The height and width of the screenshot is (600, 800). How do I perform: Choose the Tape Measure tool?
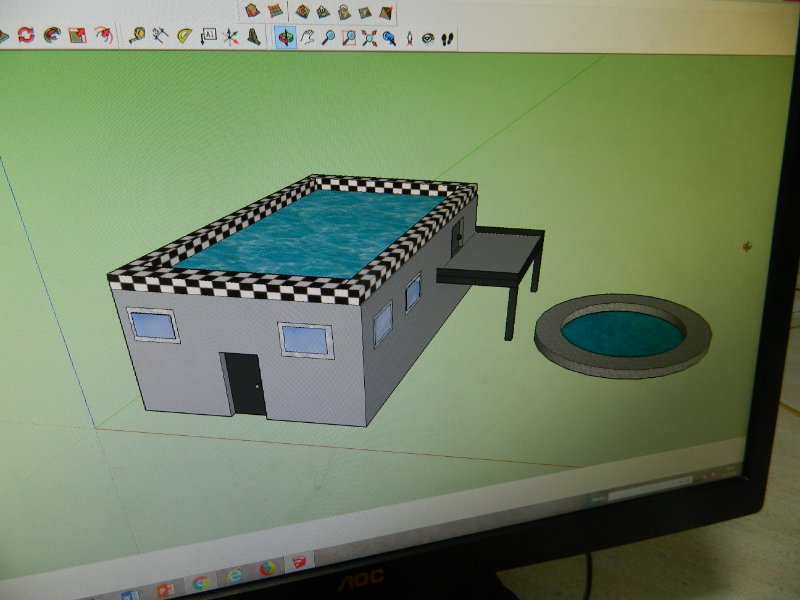137,36
